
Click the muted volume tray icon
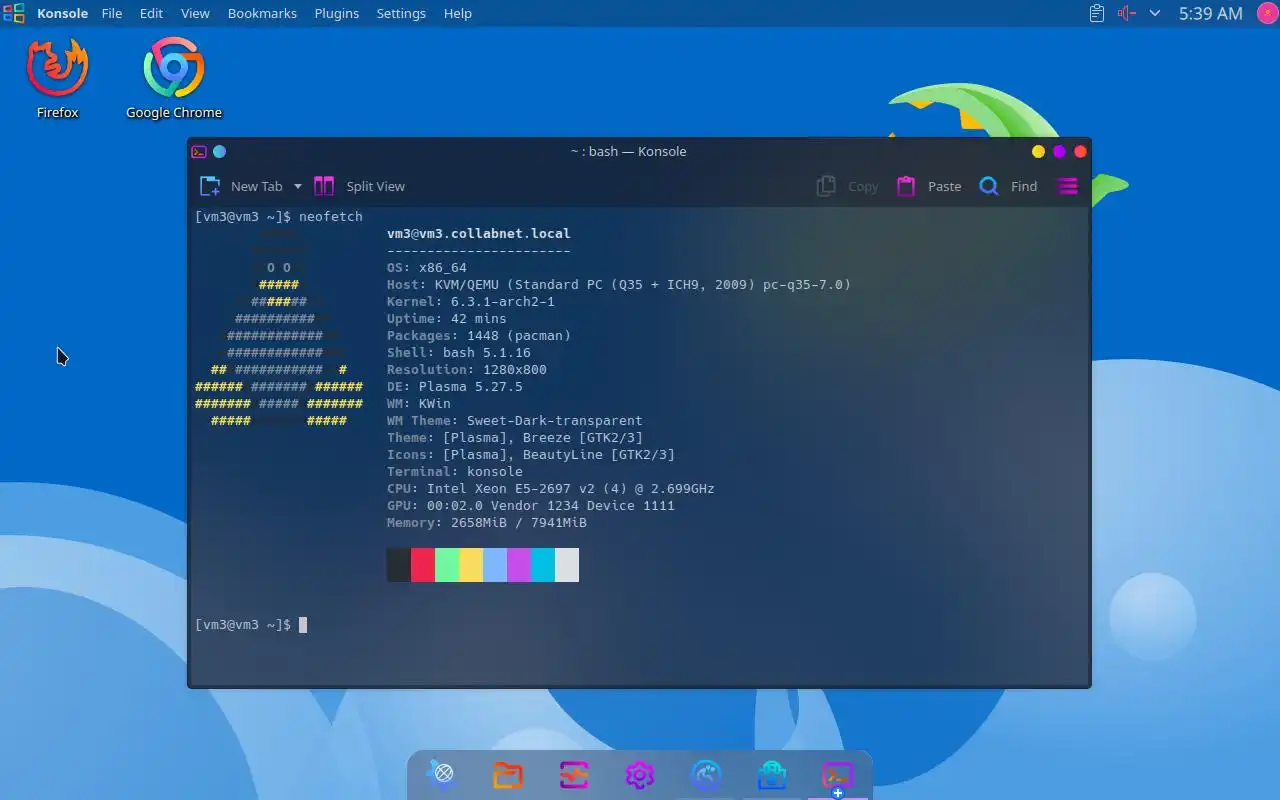pos(1126,13)
